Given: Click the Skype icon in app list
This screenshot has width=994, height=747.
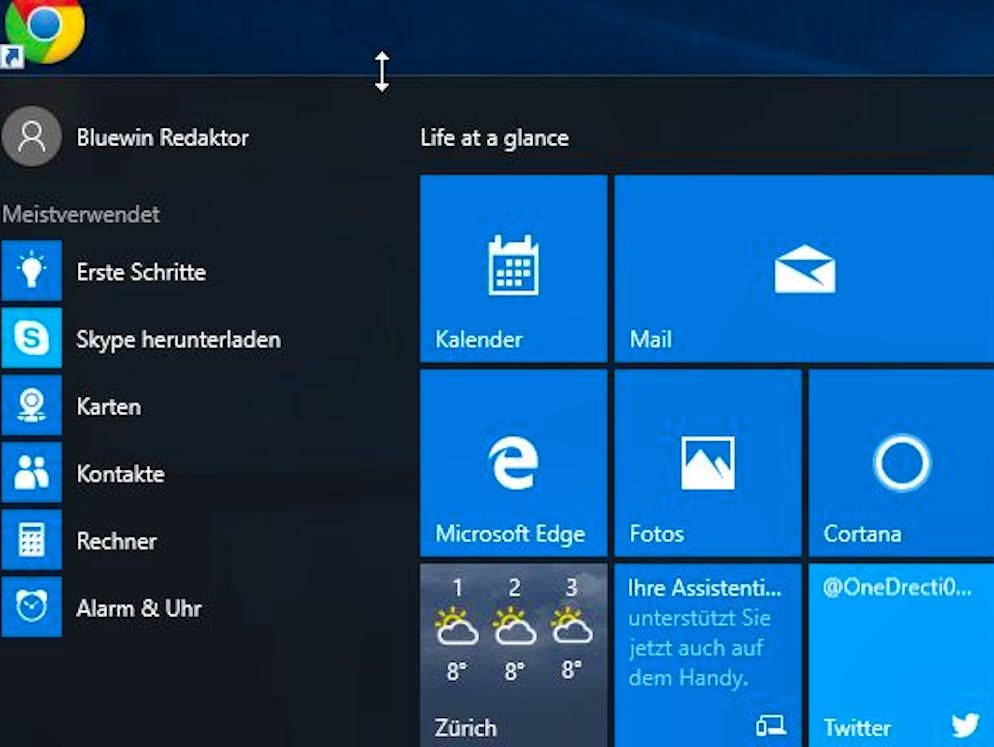Looking at the screenshot, I should (x=32, y=338).
